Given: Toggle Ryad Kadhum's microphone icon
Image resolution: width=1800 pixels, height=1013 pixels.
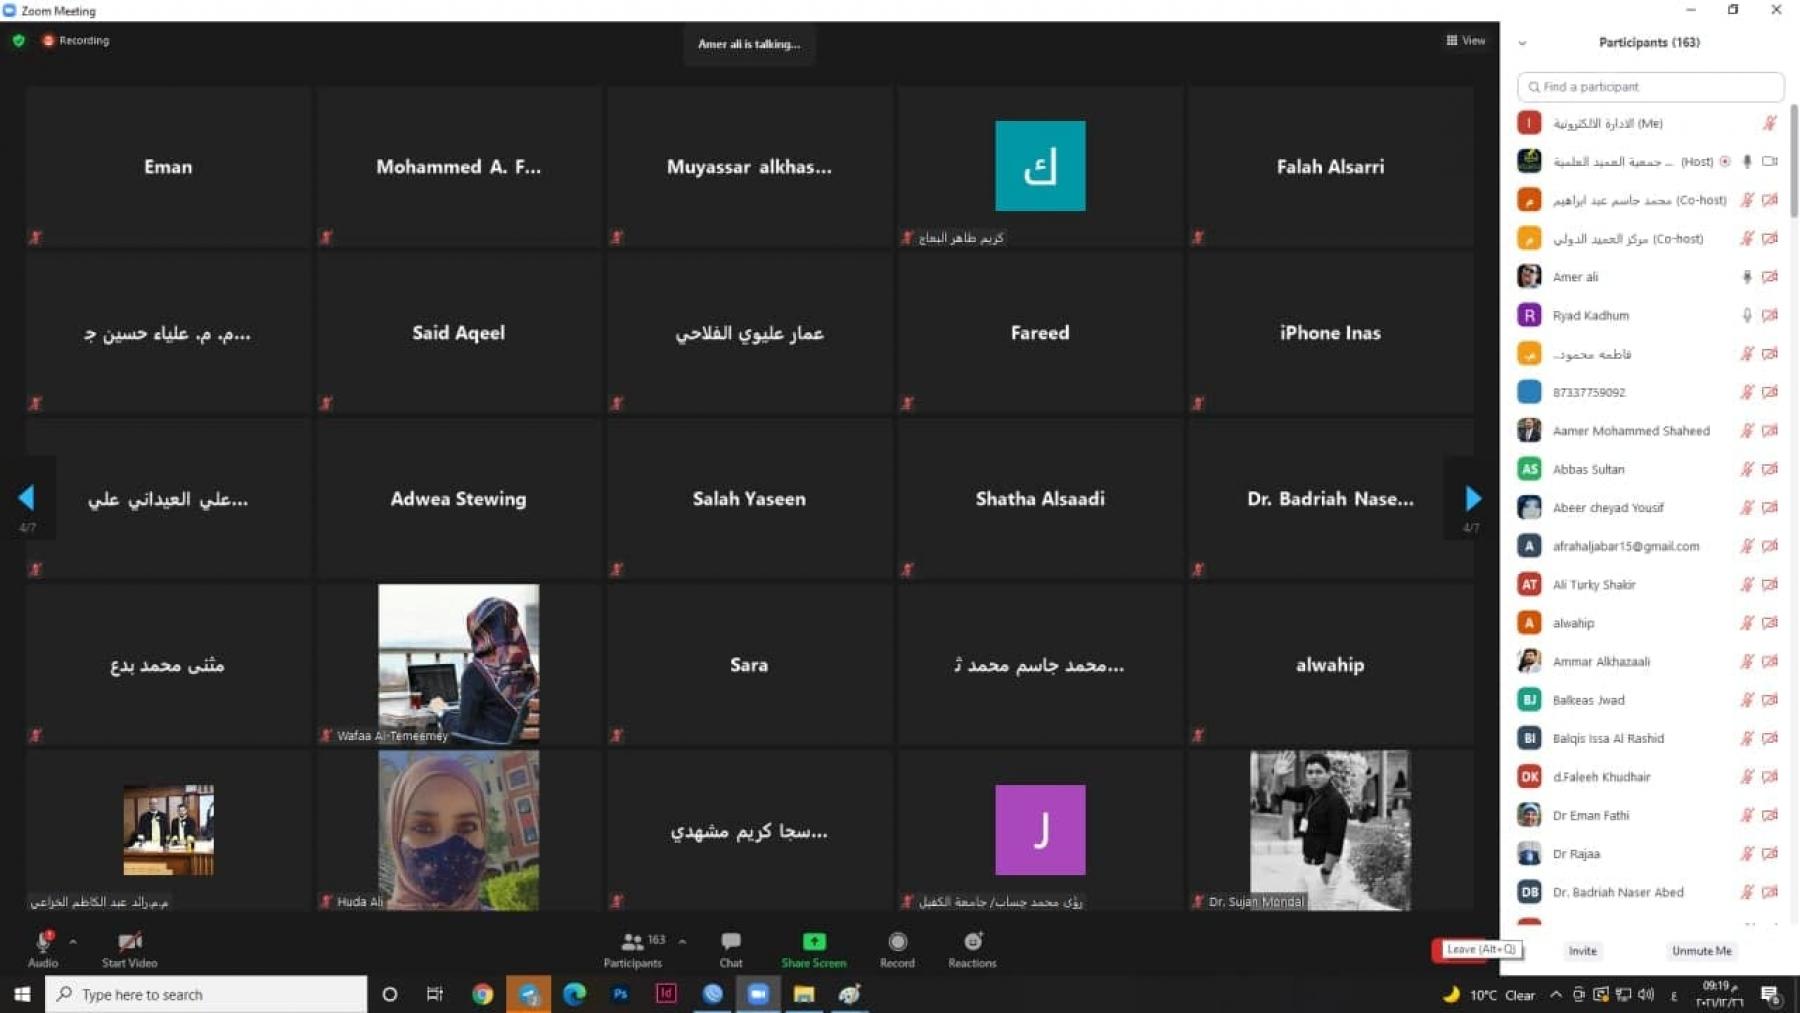Looking at the screenshot, I should point(1747,315).
